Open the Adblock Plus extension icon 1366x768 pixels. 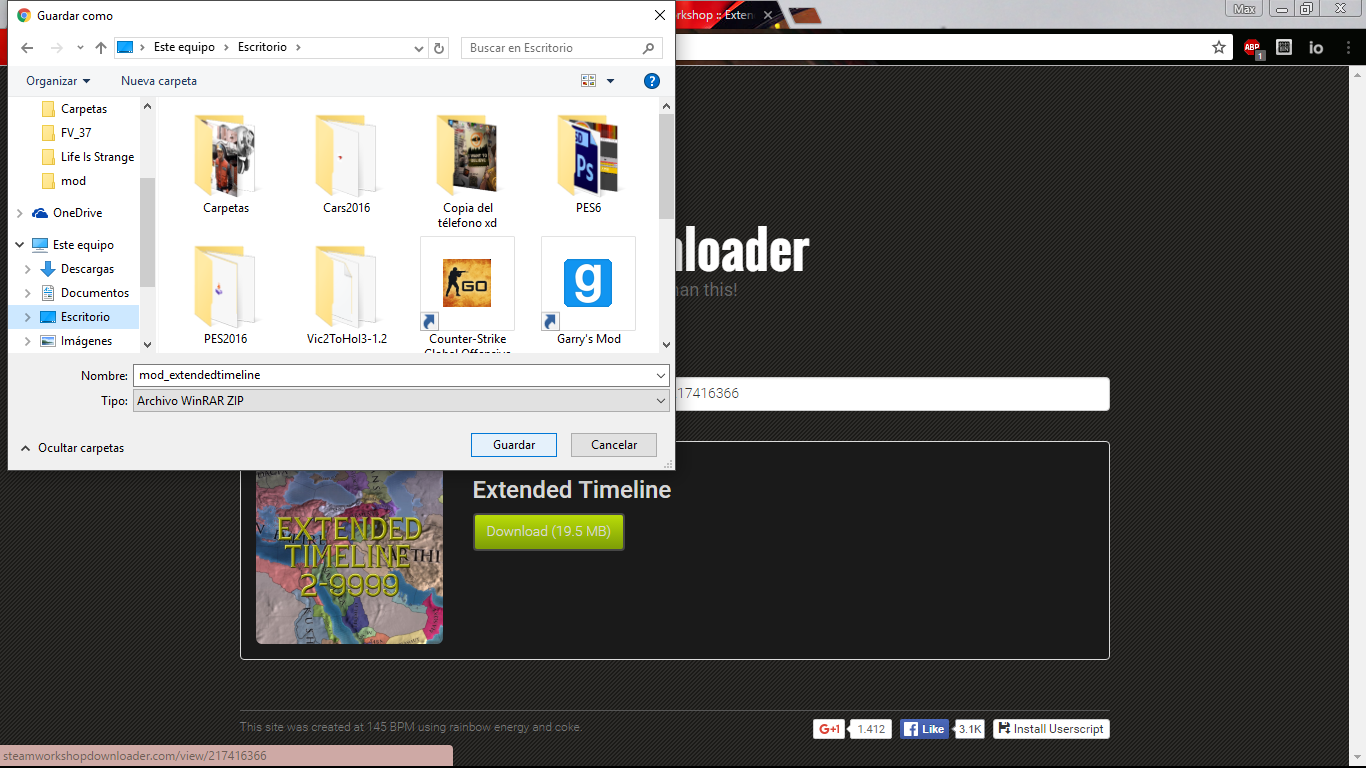coord(1253,47)
